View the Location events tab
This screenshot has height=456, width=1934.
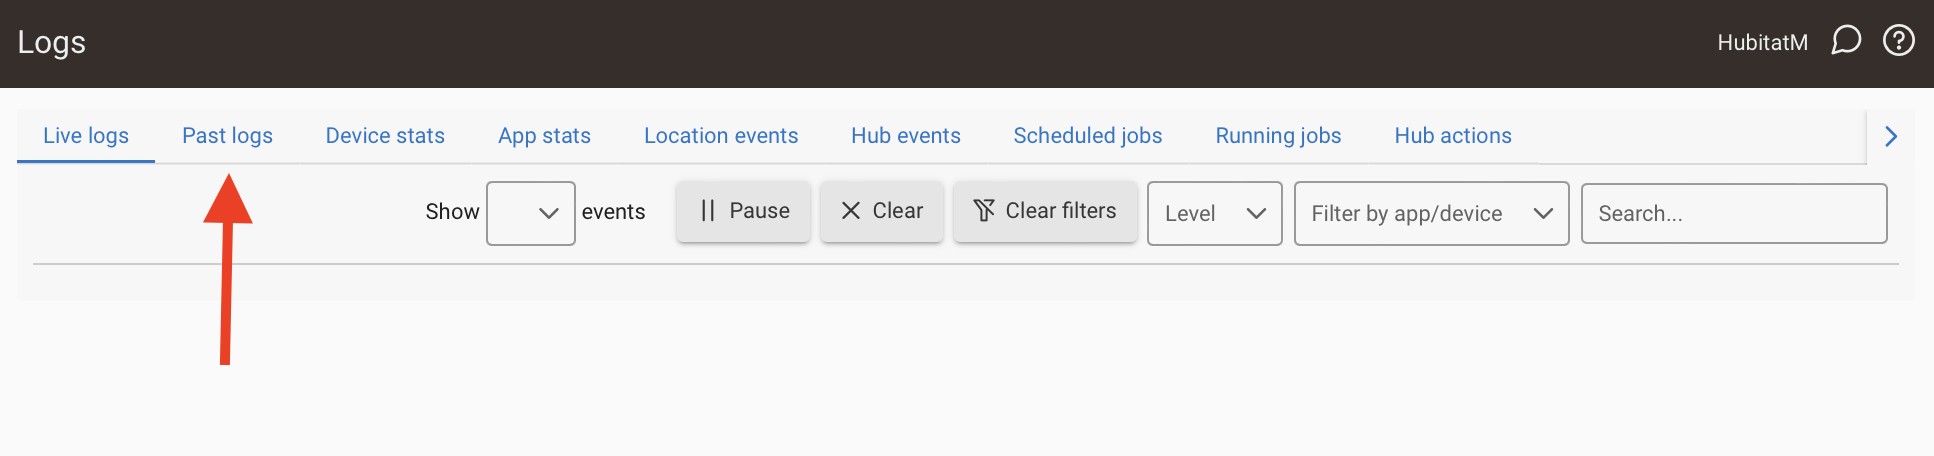(x=721, y=136)
